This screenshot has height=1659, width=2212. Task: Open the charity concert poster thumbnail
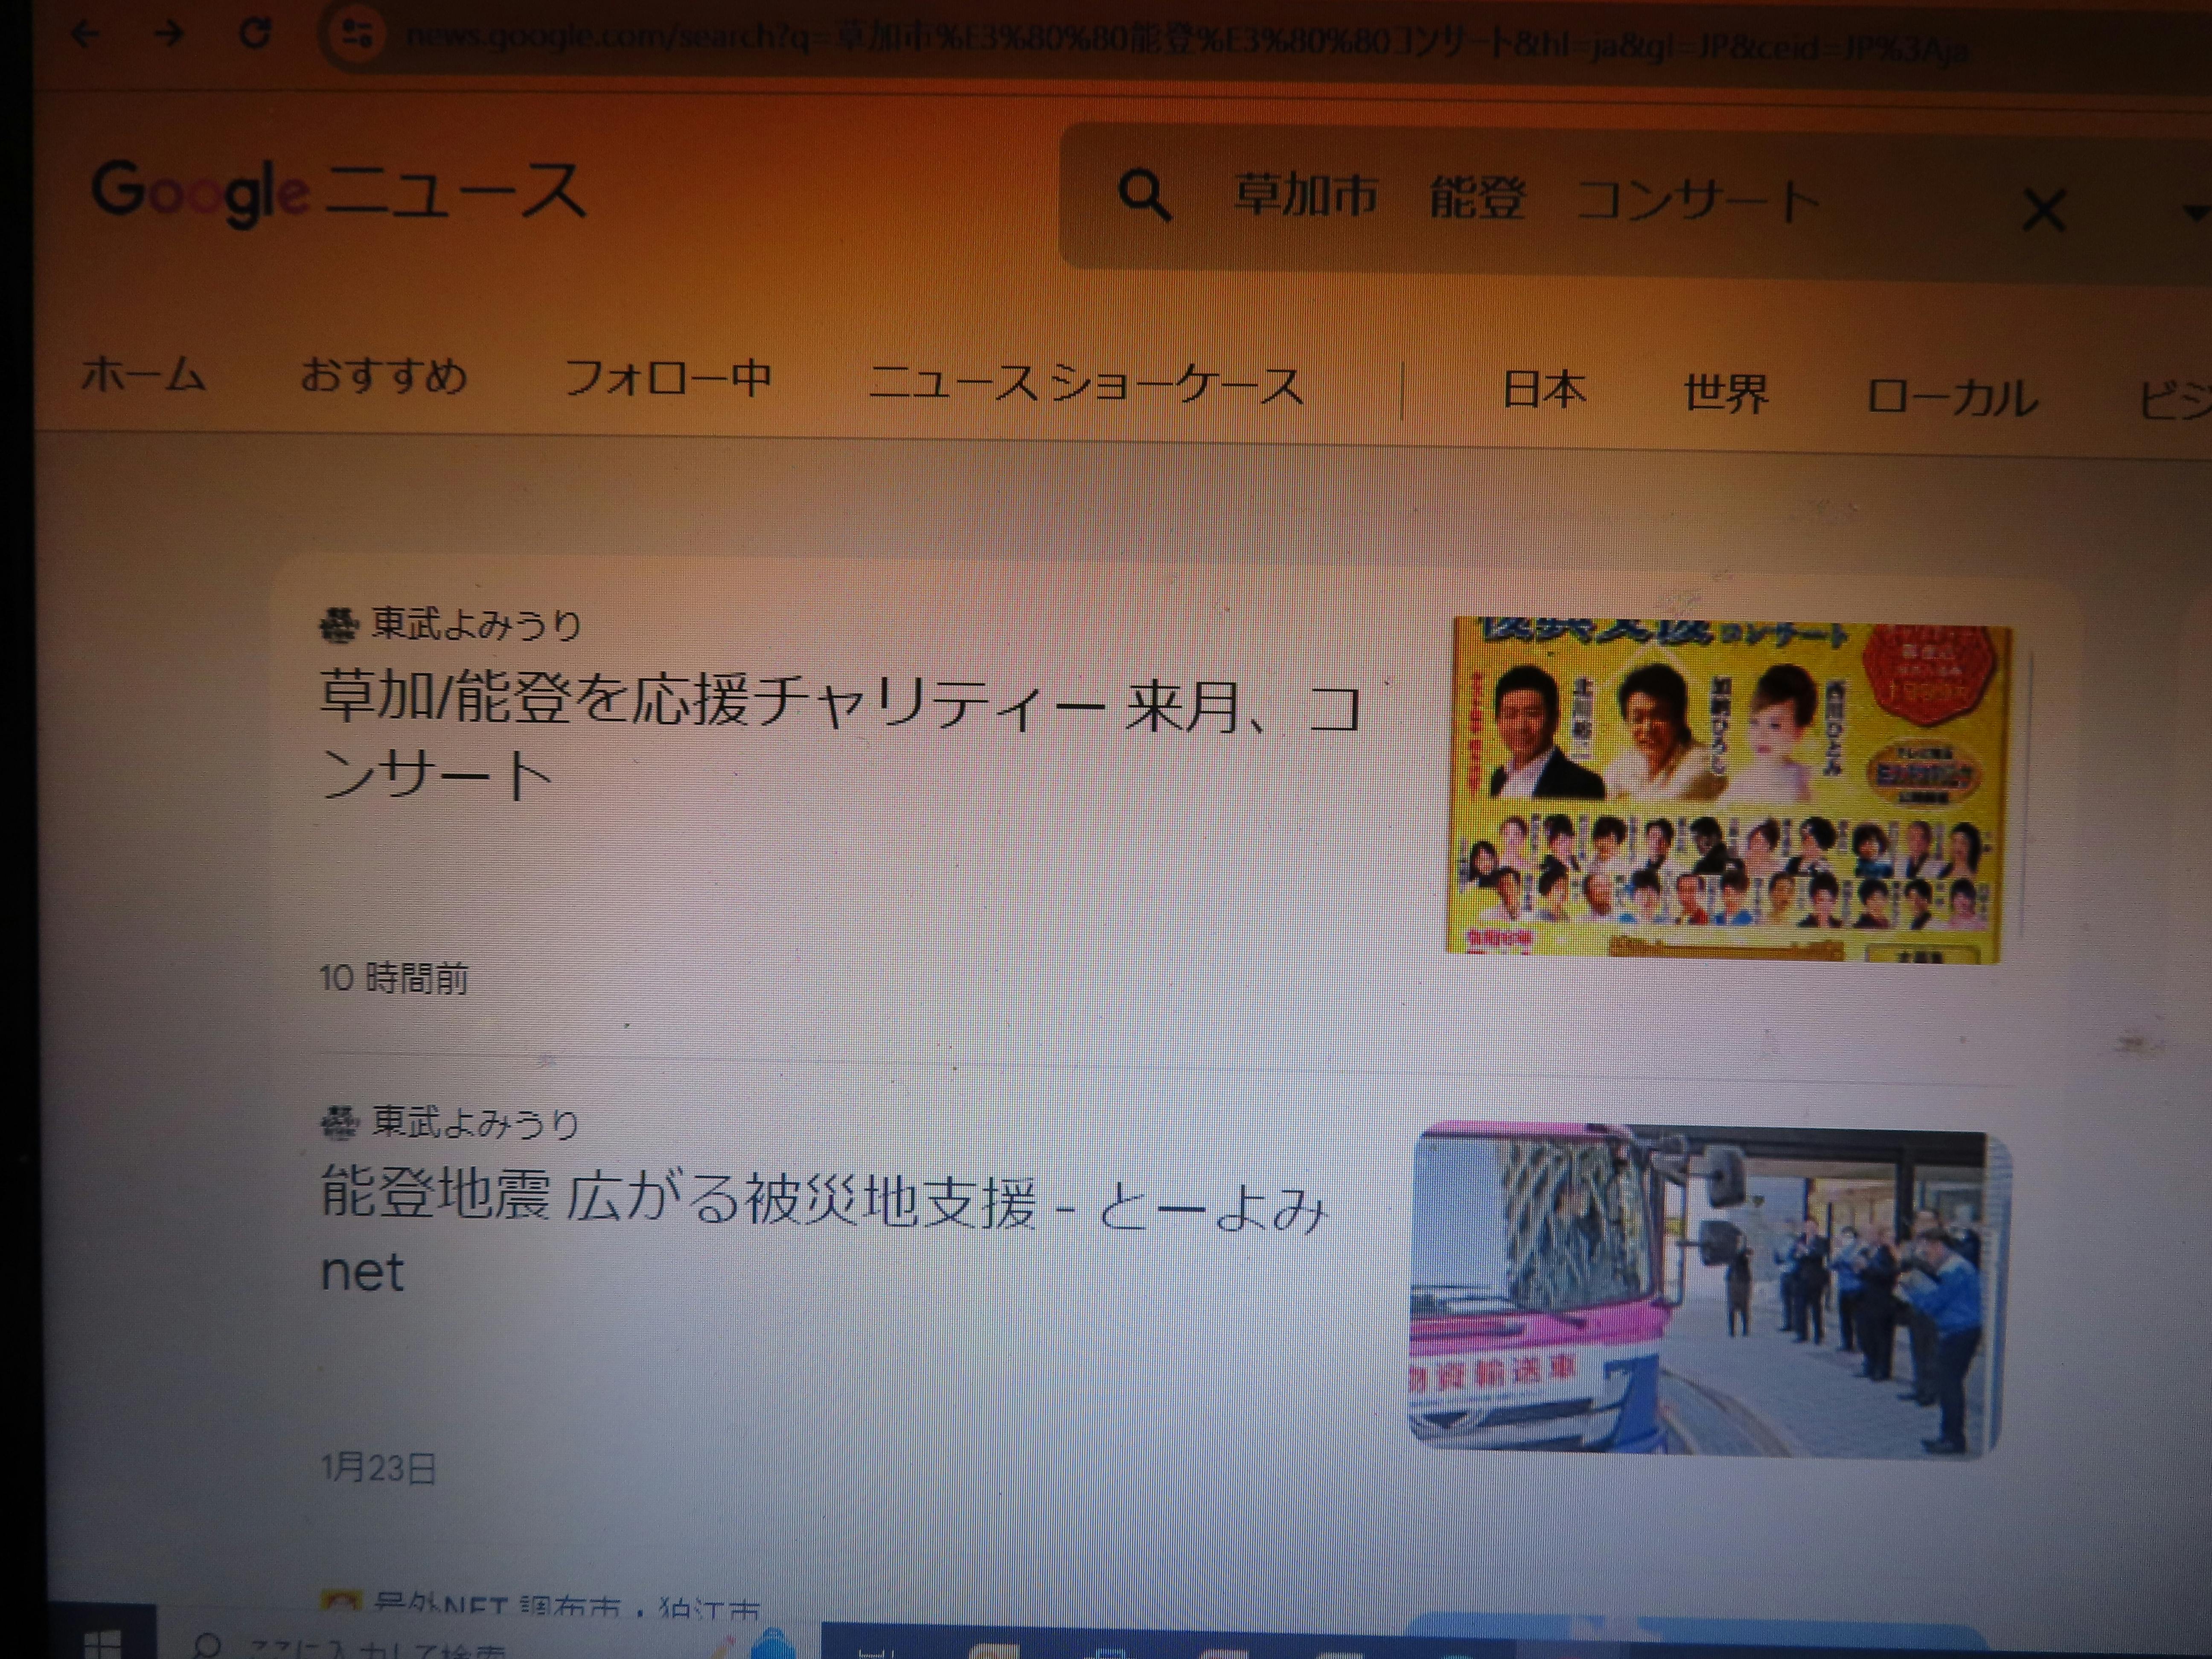pyautogui.click(x=1729, y=790)
